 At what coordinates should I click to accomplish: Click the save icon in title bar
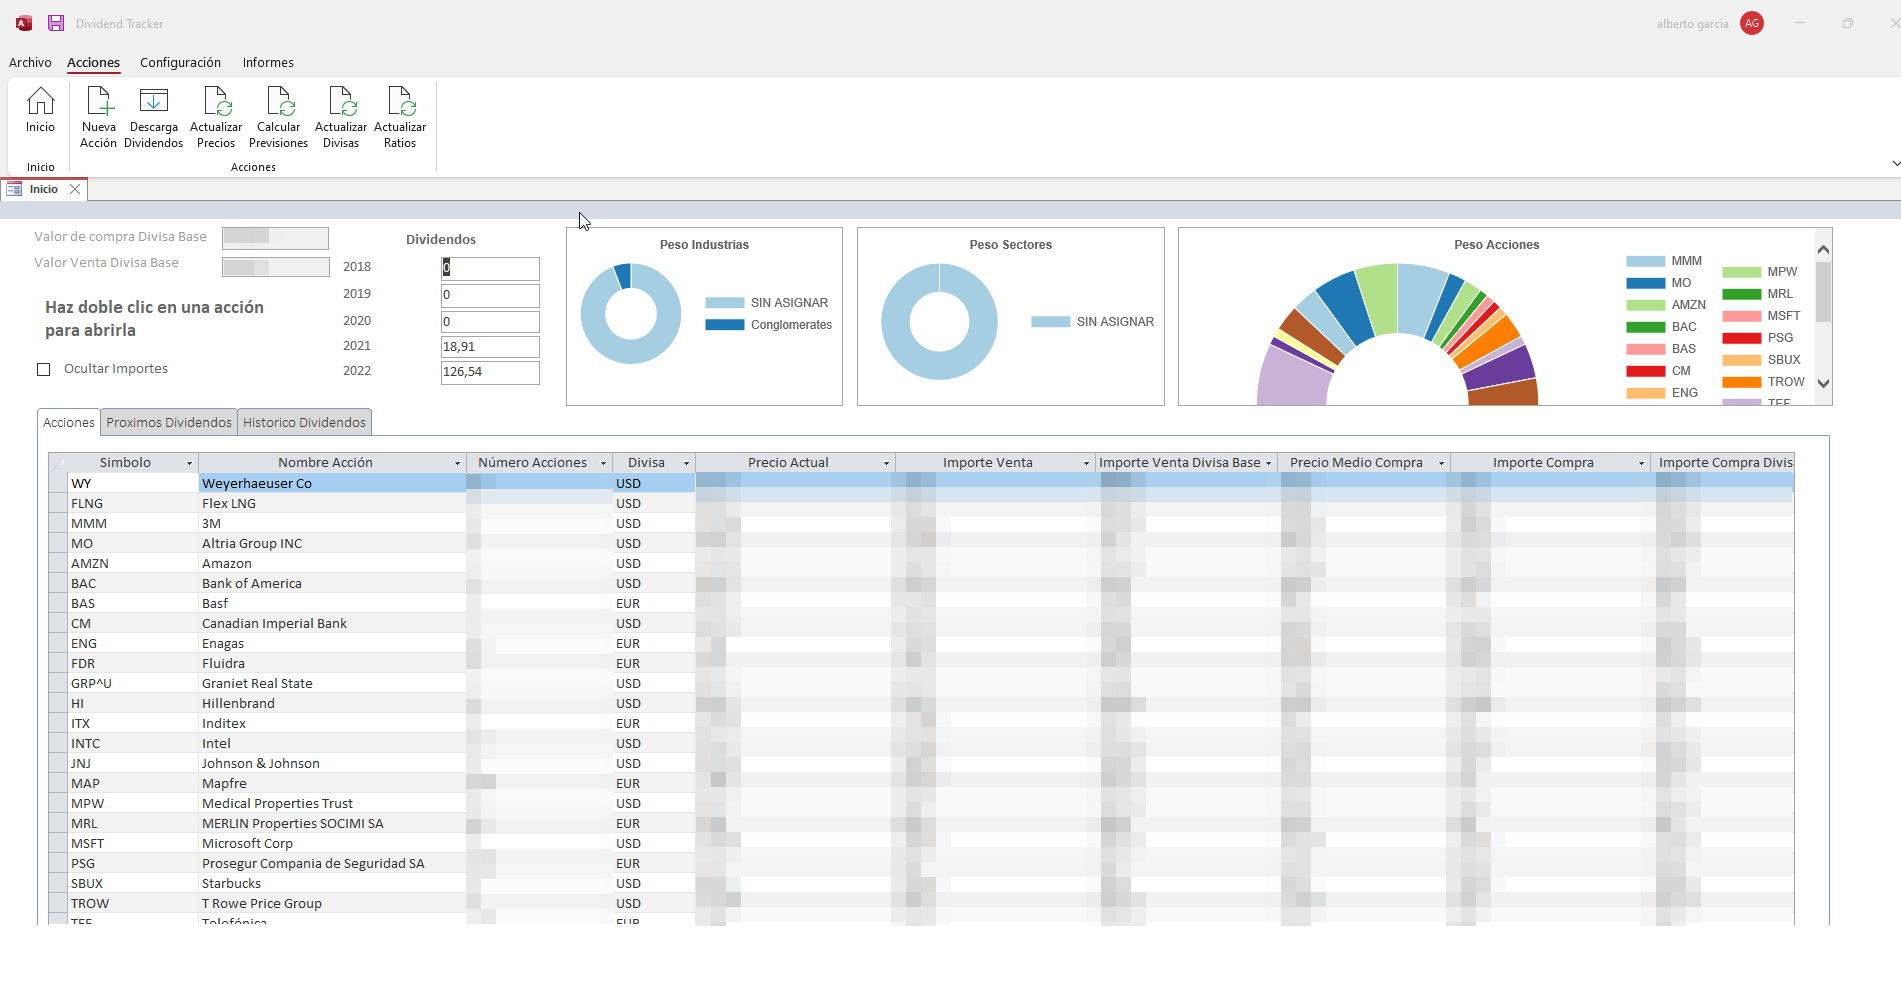pos(56,23)
